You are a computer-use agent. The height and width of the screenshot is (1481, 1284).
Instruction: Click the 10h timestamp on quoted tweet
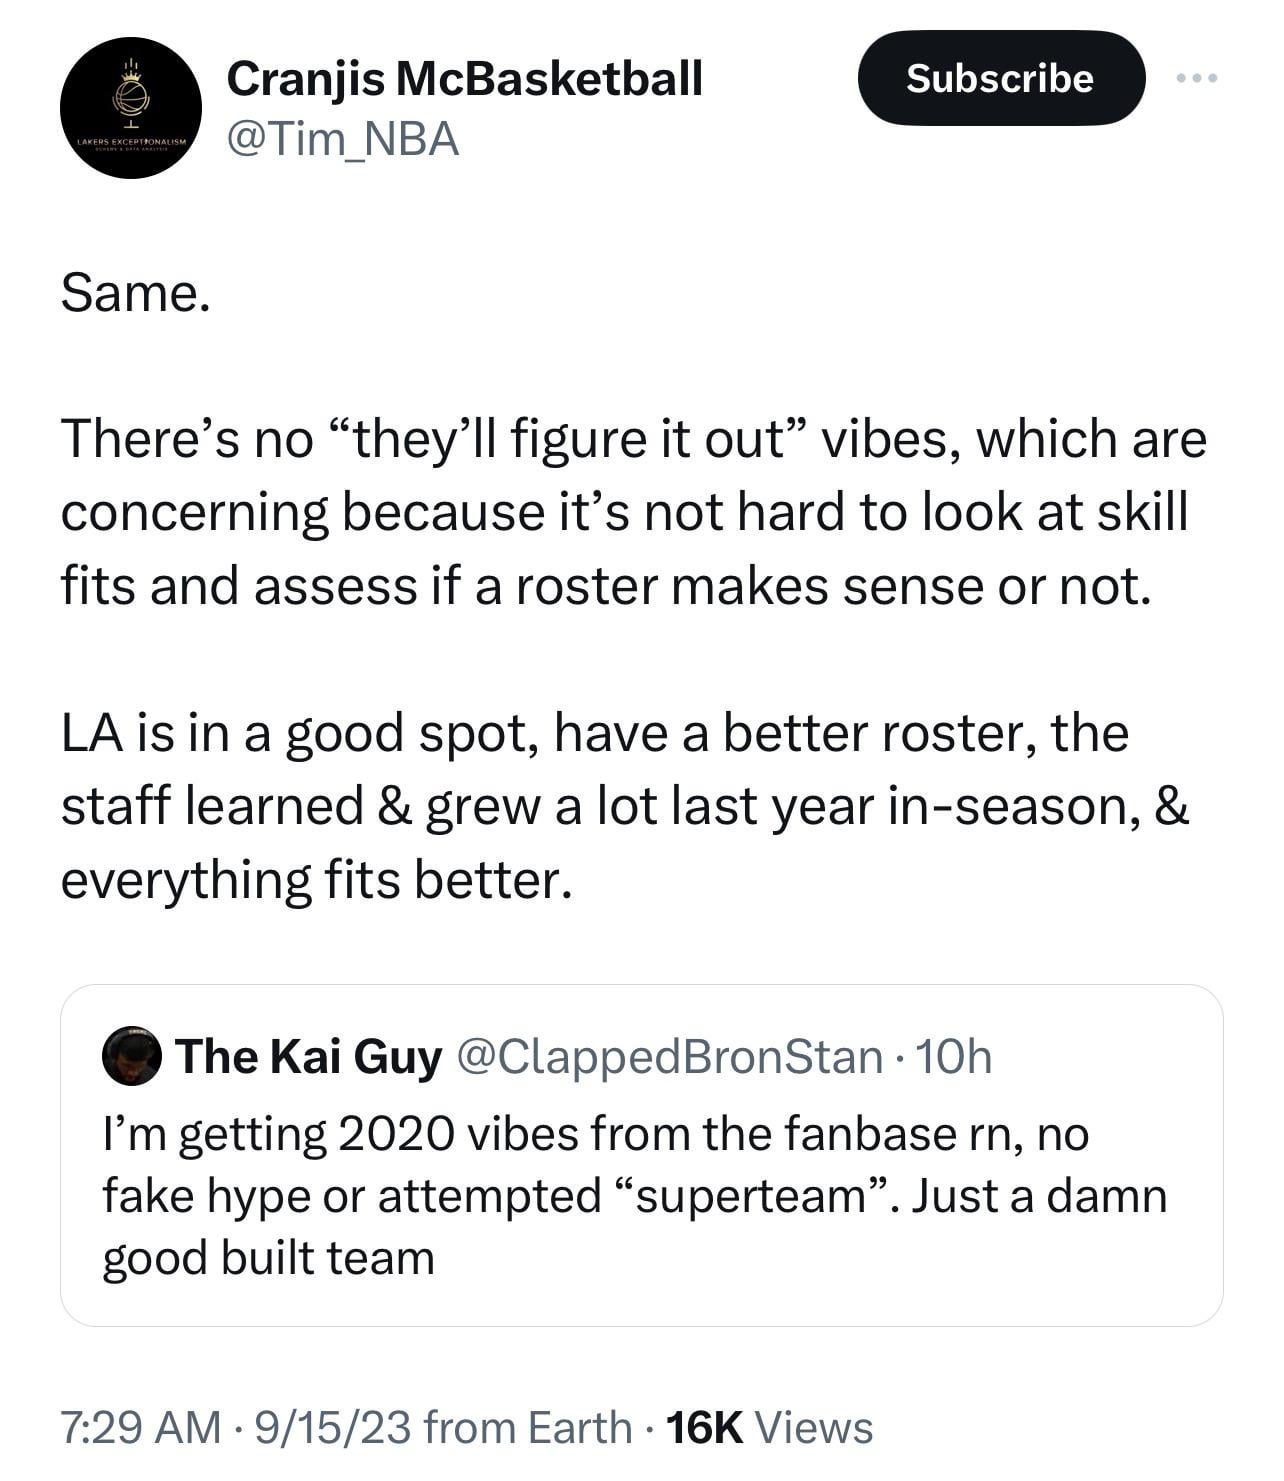pyautogui.click(x=953, y=1056)
